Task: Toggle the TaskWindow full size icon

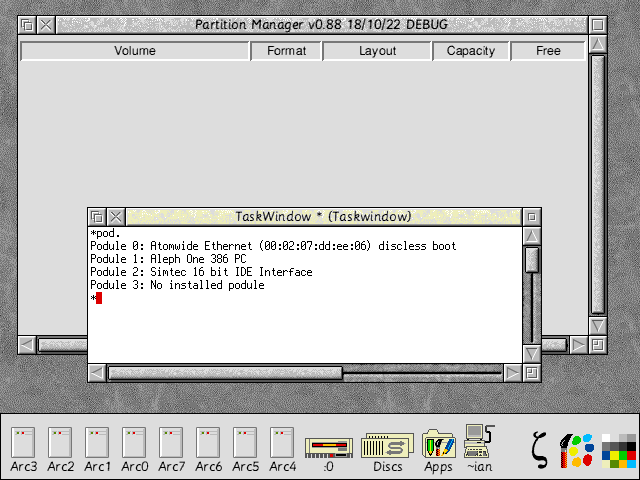Action: (532, 217)
